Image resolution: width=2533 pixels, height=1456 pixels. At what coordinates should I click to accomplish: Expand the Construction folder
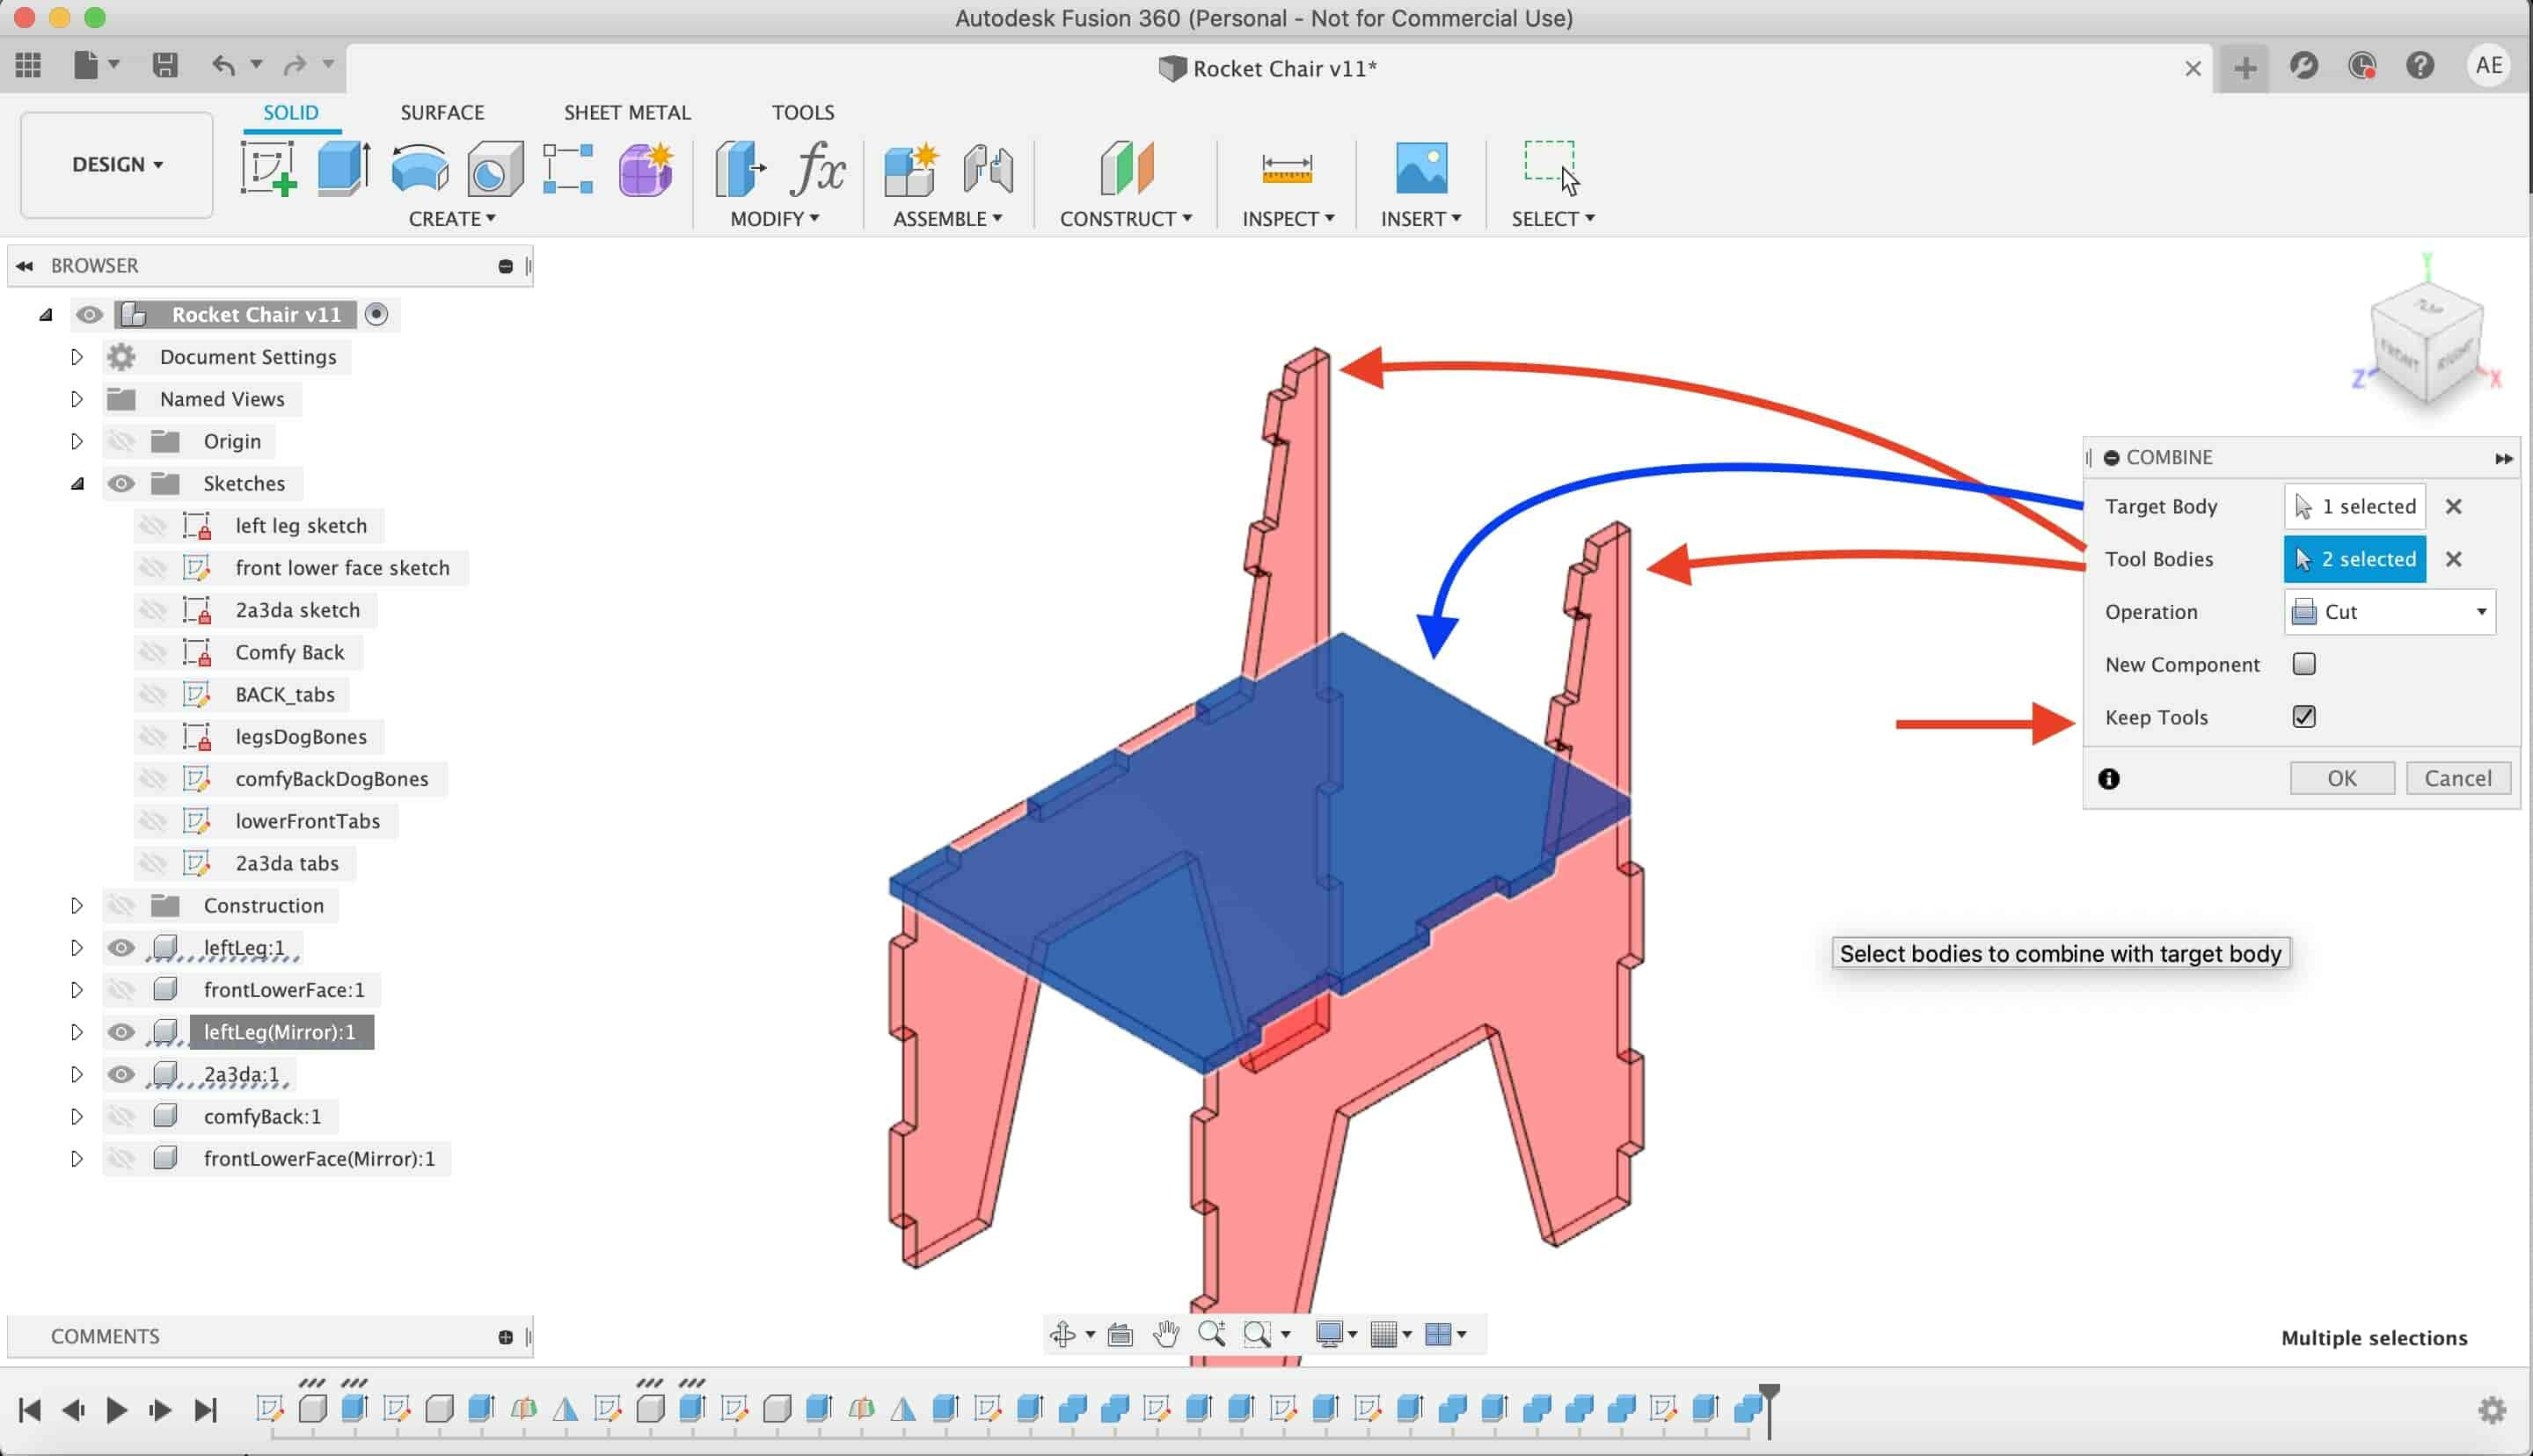[76, 905]
